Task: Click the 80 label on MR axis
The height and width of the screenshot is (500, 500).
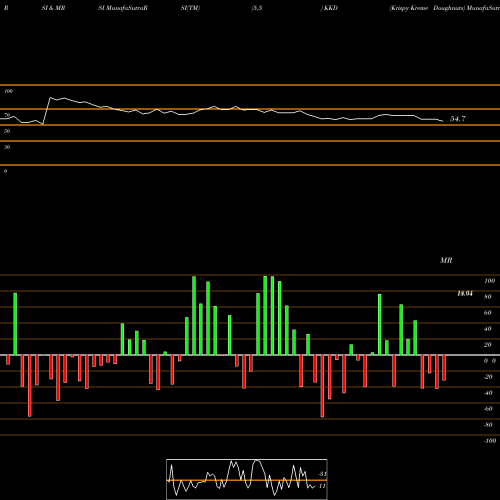Action: point(488,297)
